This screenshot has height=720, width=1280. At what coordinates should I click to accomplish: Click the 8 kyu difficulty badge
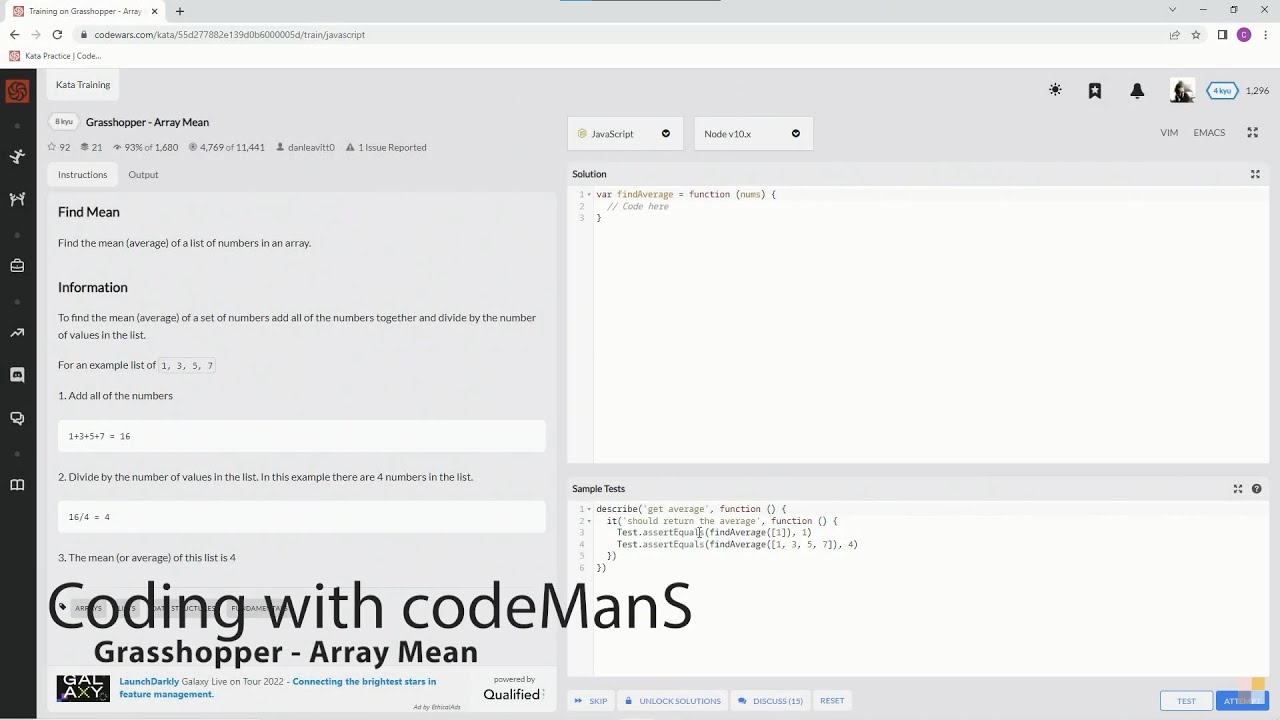point(64,122)
